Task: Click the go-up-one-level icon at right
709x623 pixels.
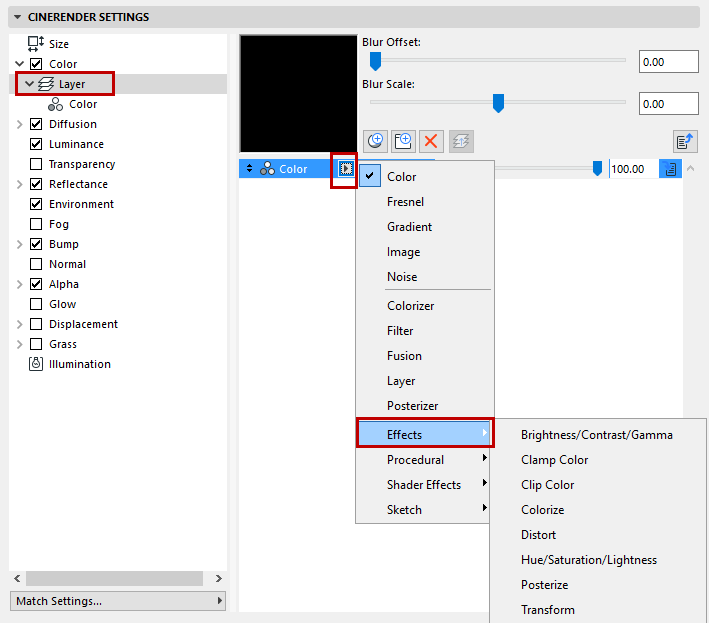Action: (685, 142)
